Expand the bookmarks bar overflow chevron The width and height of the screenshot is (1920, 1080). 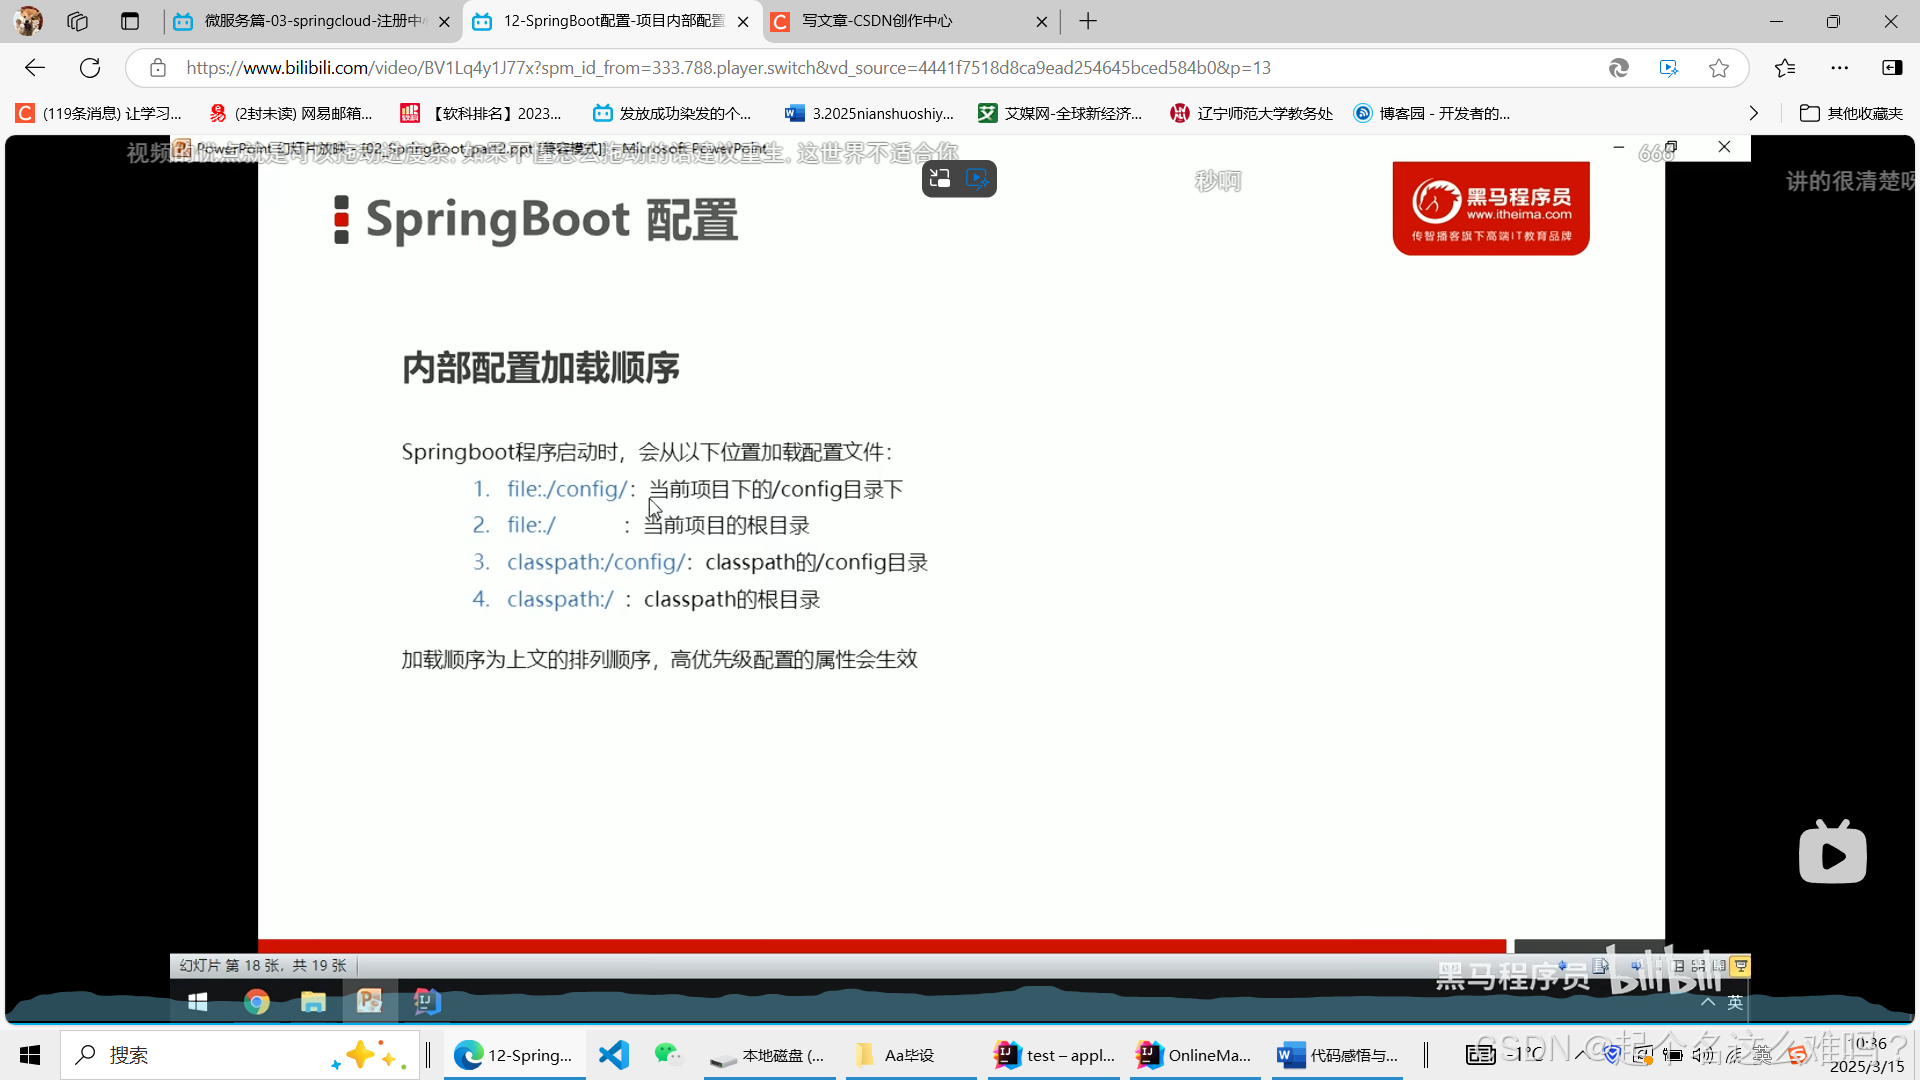1753,113
